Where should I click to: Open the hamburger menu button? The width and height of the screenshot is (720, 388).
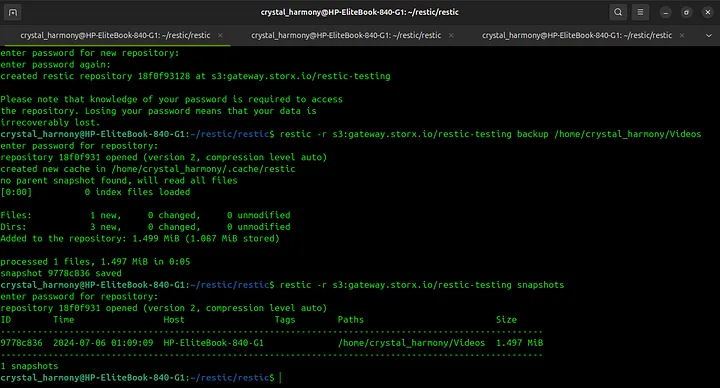pyautogui.click(x=640, y=12)
